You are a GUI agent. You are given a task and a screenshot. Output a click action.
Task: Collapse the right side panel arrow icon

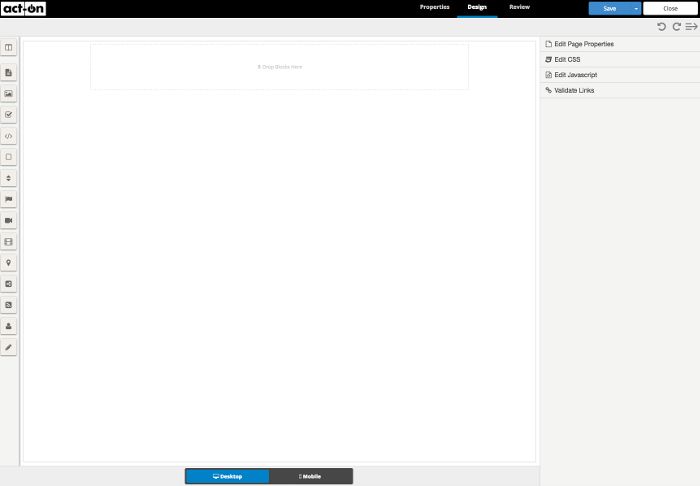[692, 27]
